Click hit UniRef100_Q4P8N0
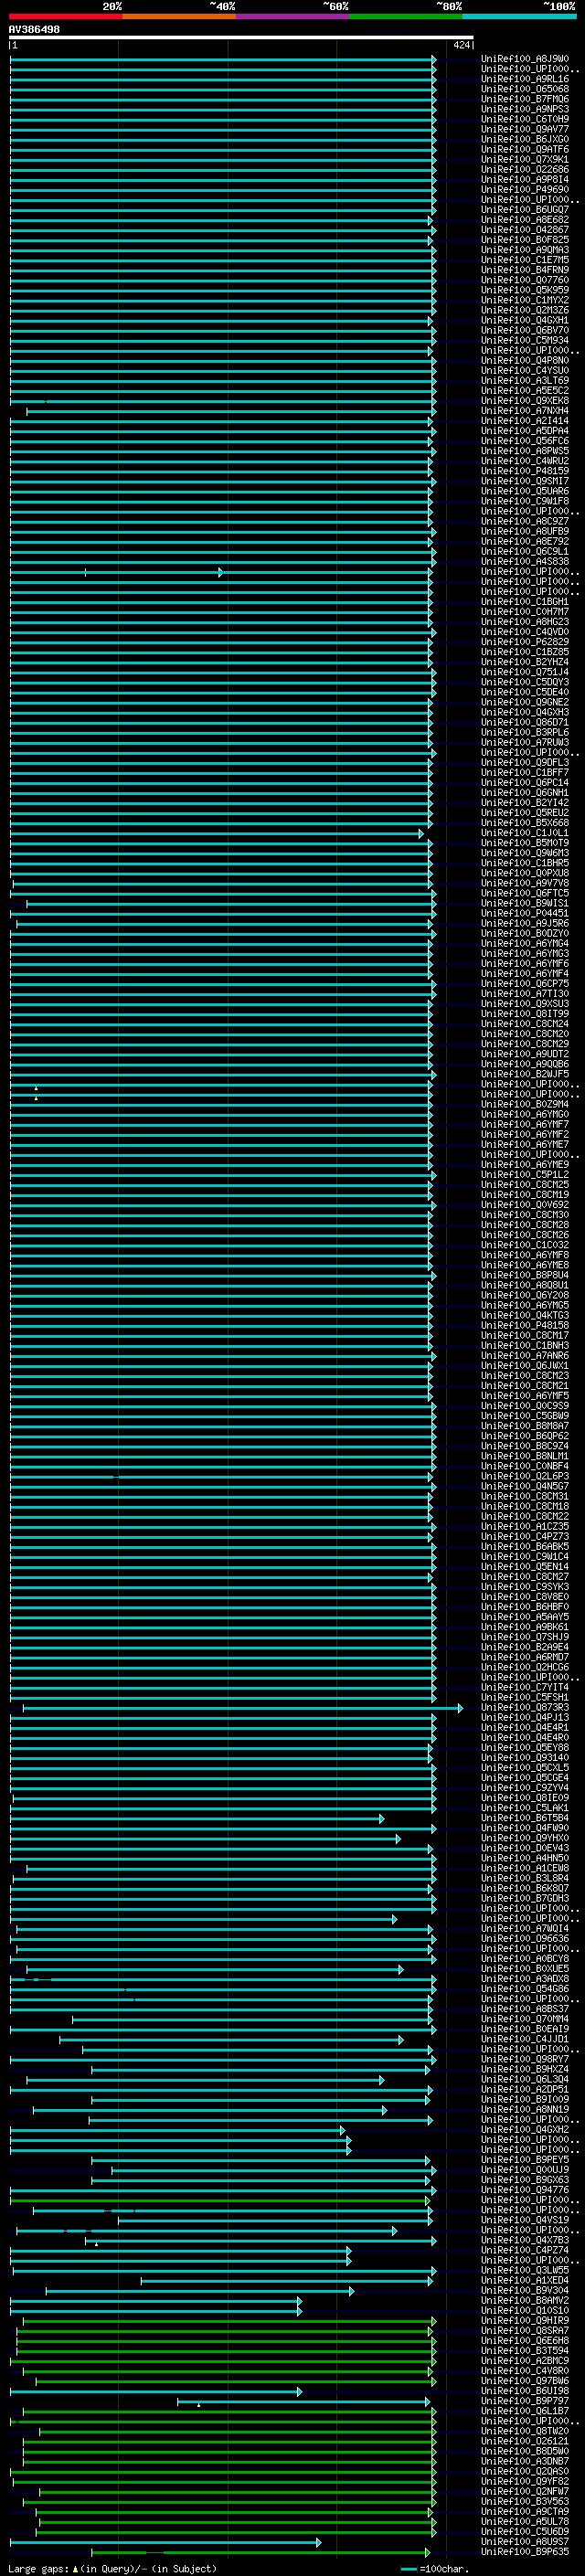 coord(525,360)
